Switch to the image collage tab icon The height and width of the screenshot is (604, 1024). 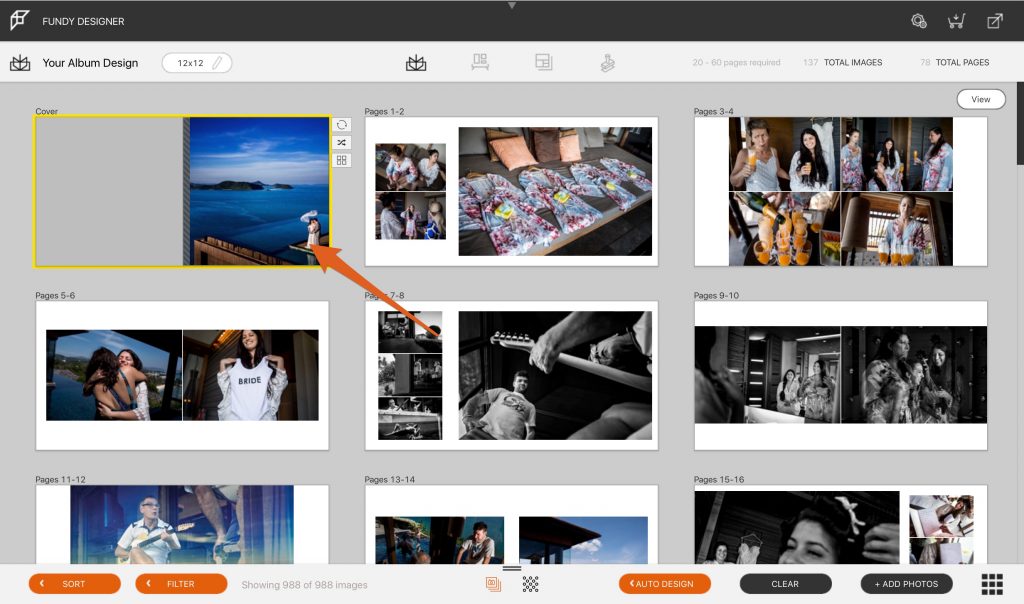point(543,63)
